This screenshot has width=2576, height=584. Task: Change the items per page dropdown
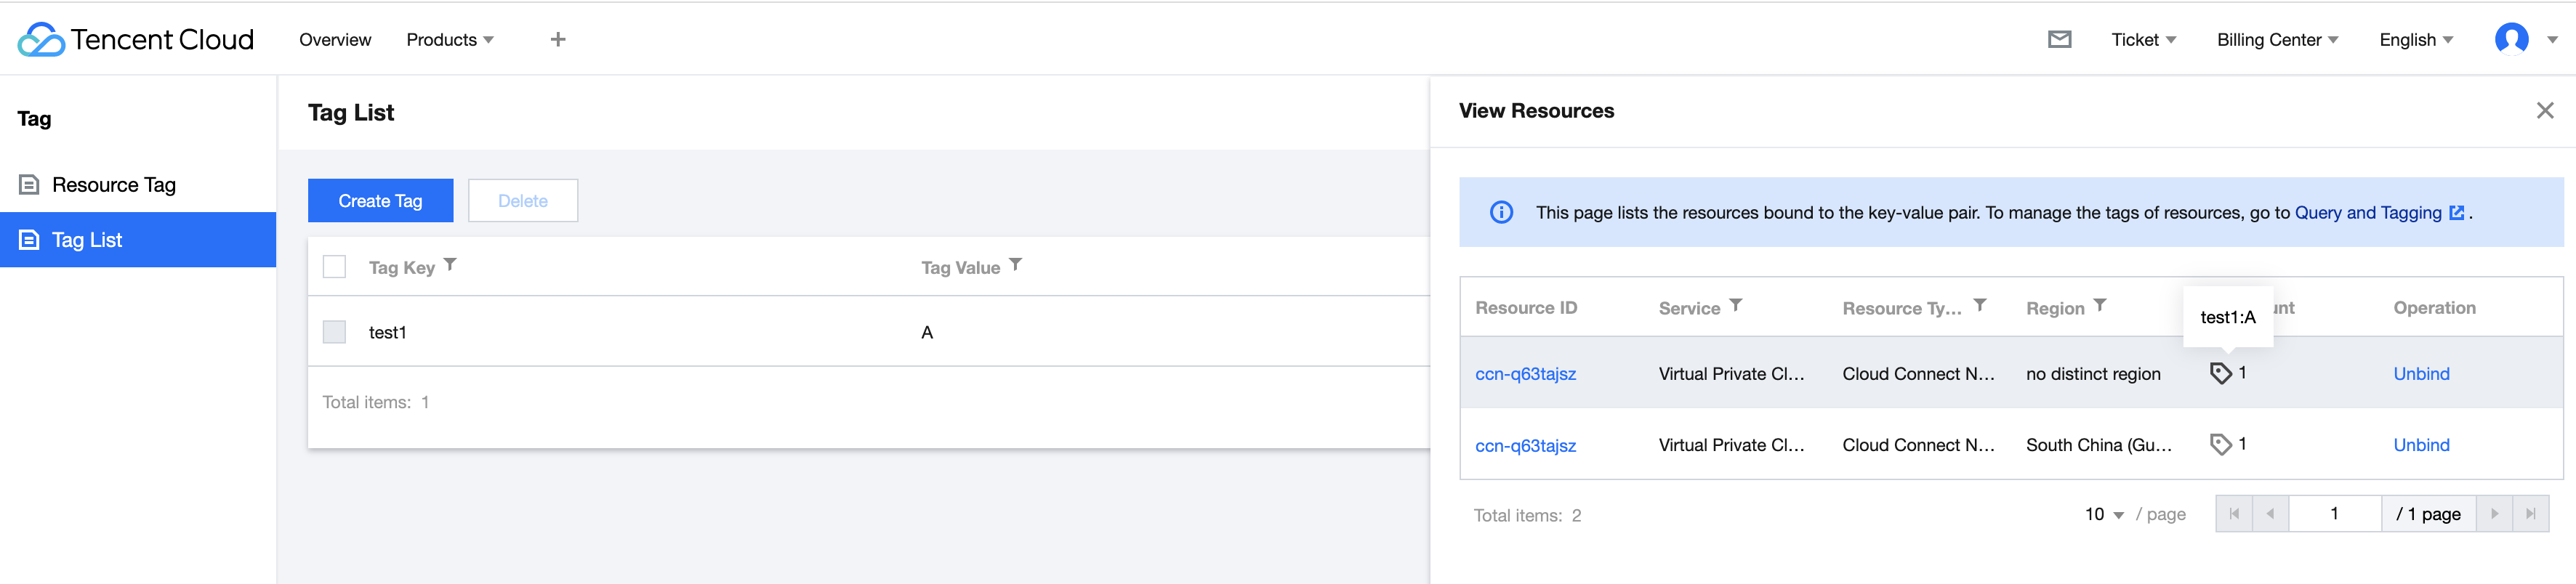pyautogui.click(x=2104, y=514)
